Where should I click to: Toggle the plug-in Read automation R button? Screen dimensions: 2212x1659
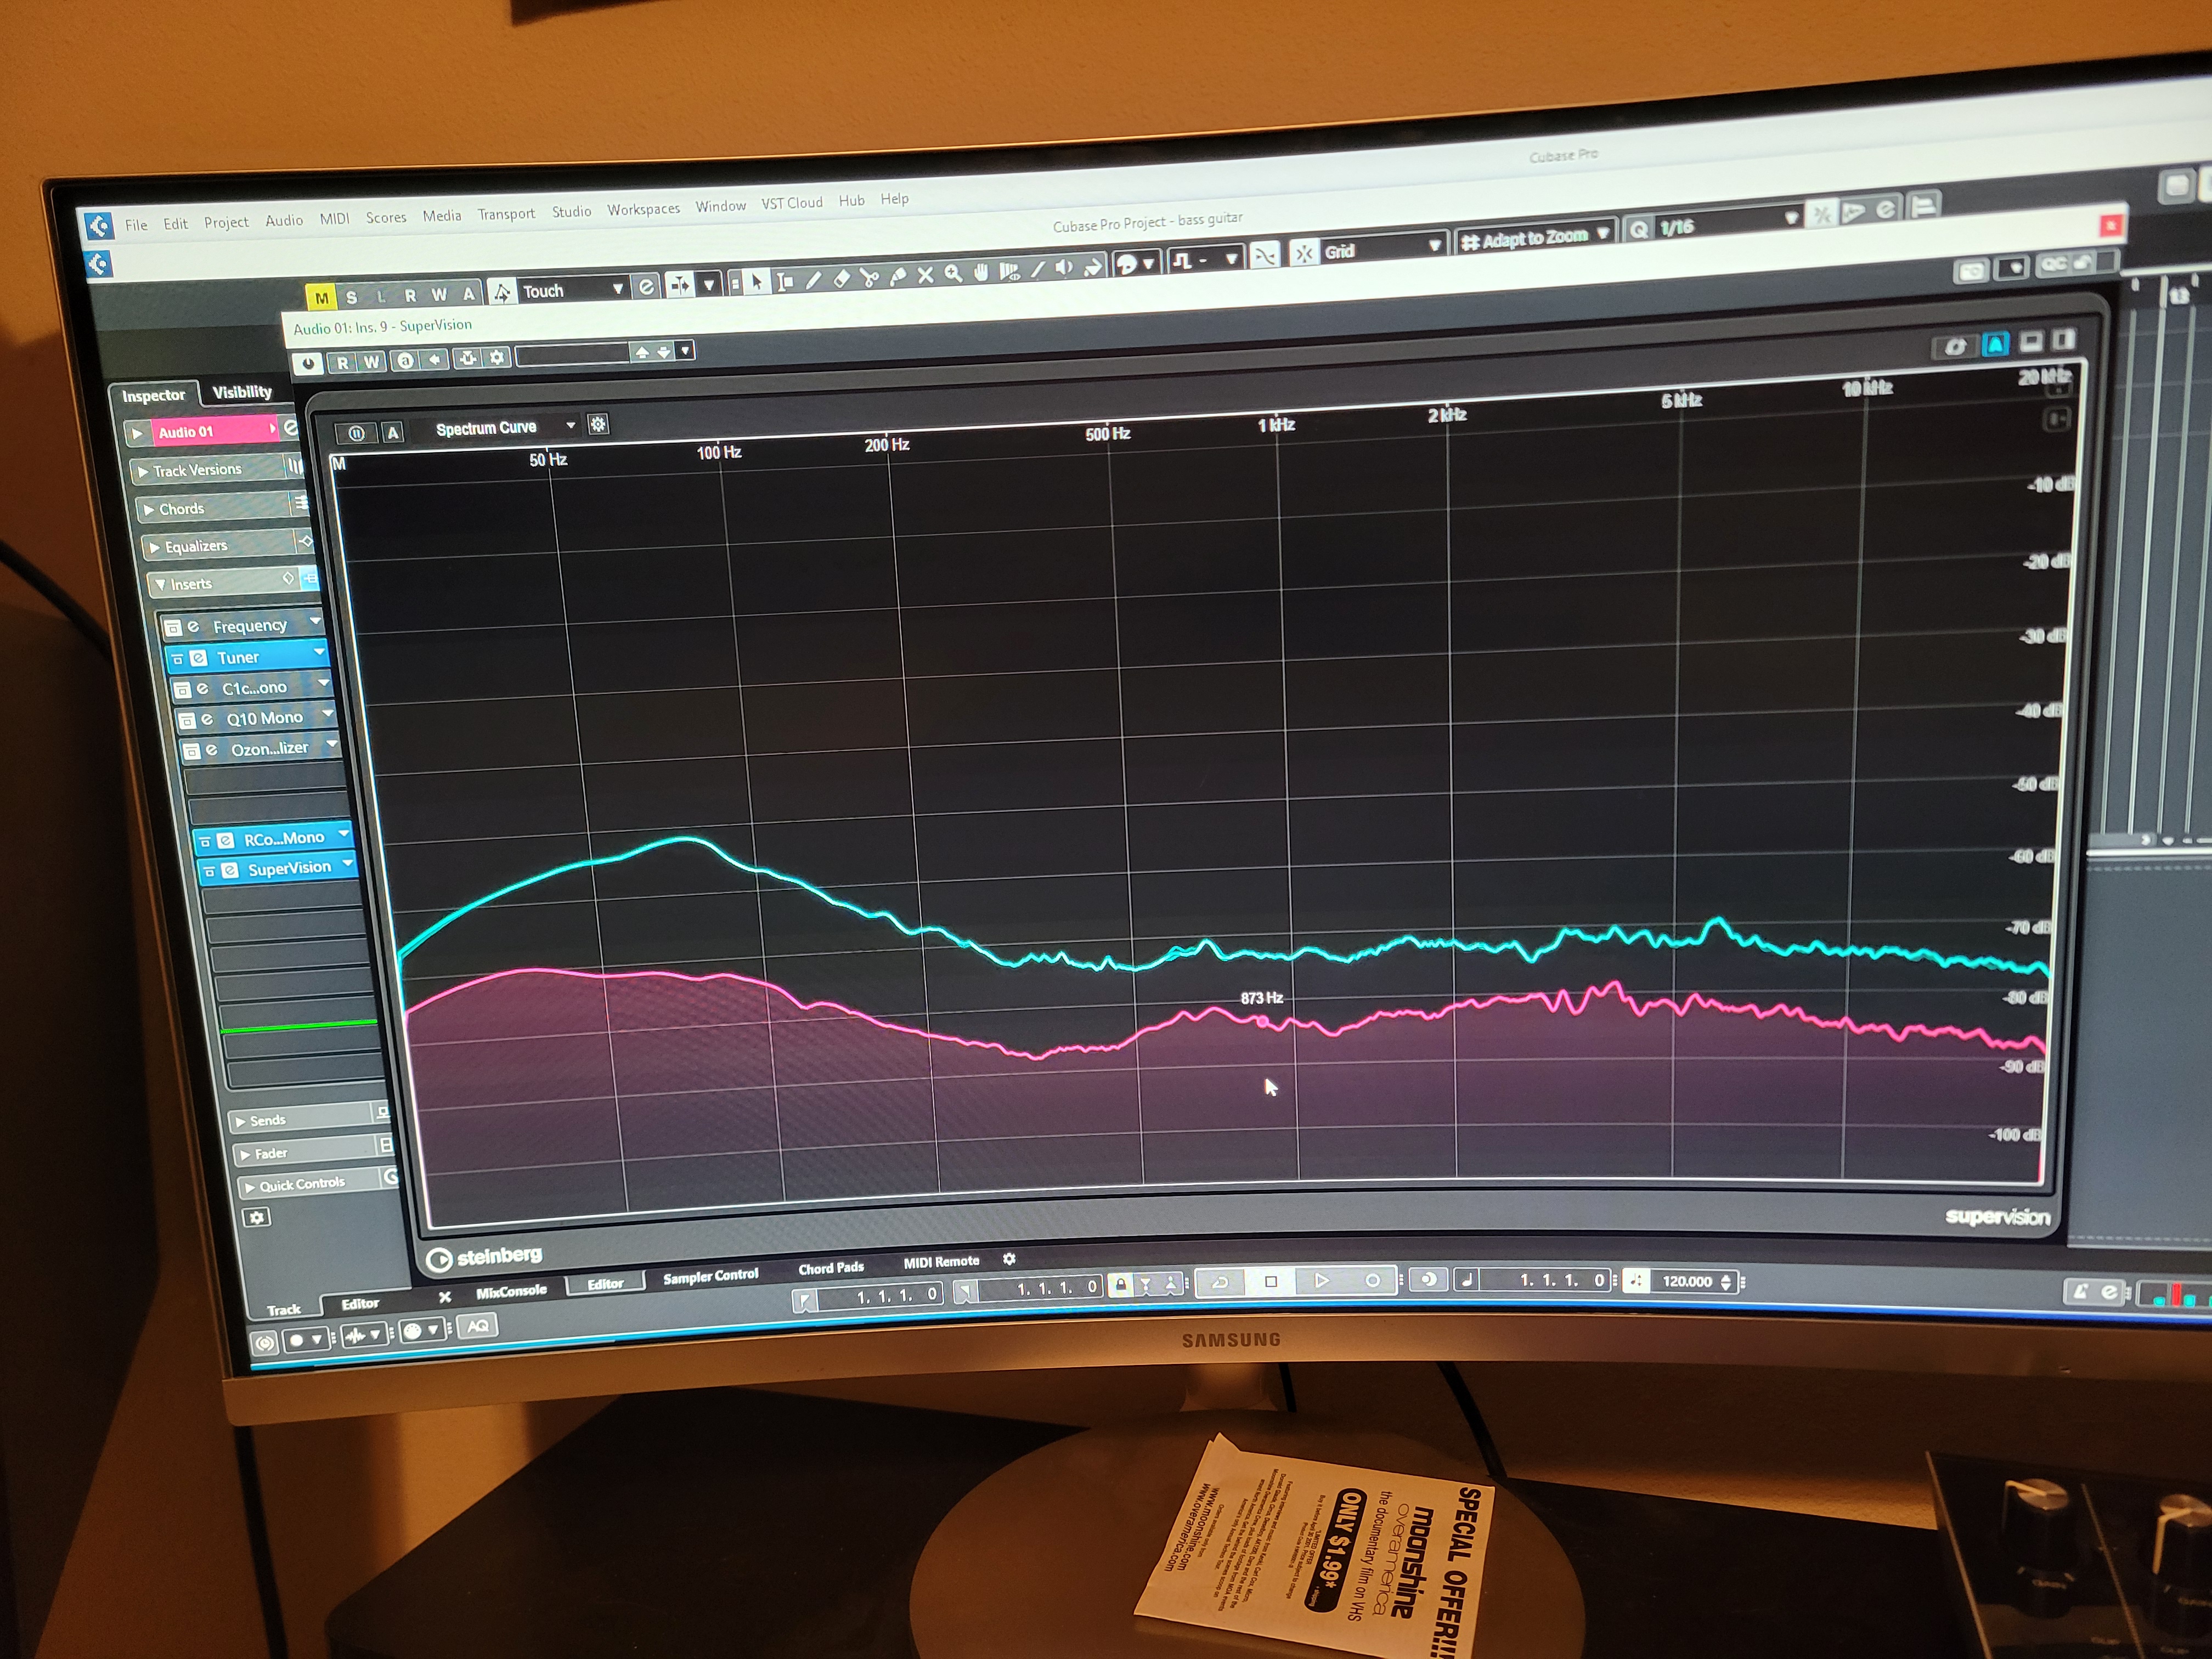coord(343,363)
